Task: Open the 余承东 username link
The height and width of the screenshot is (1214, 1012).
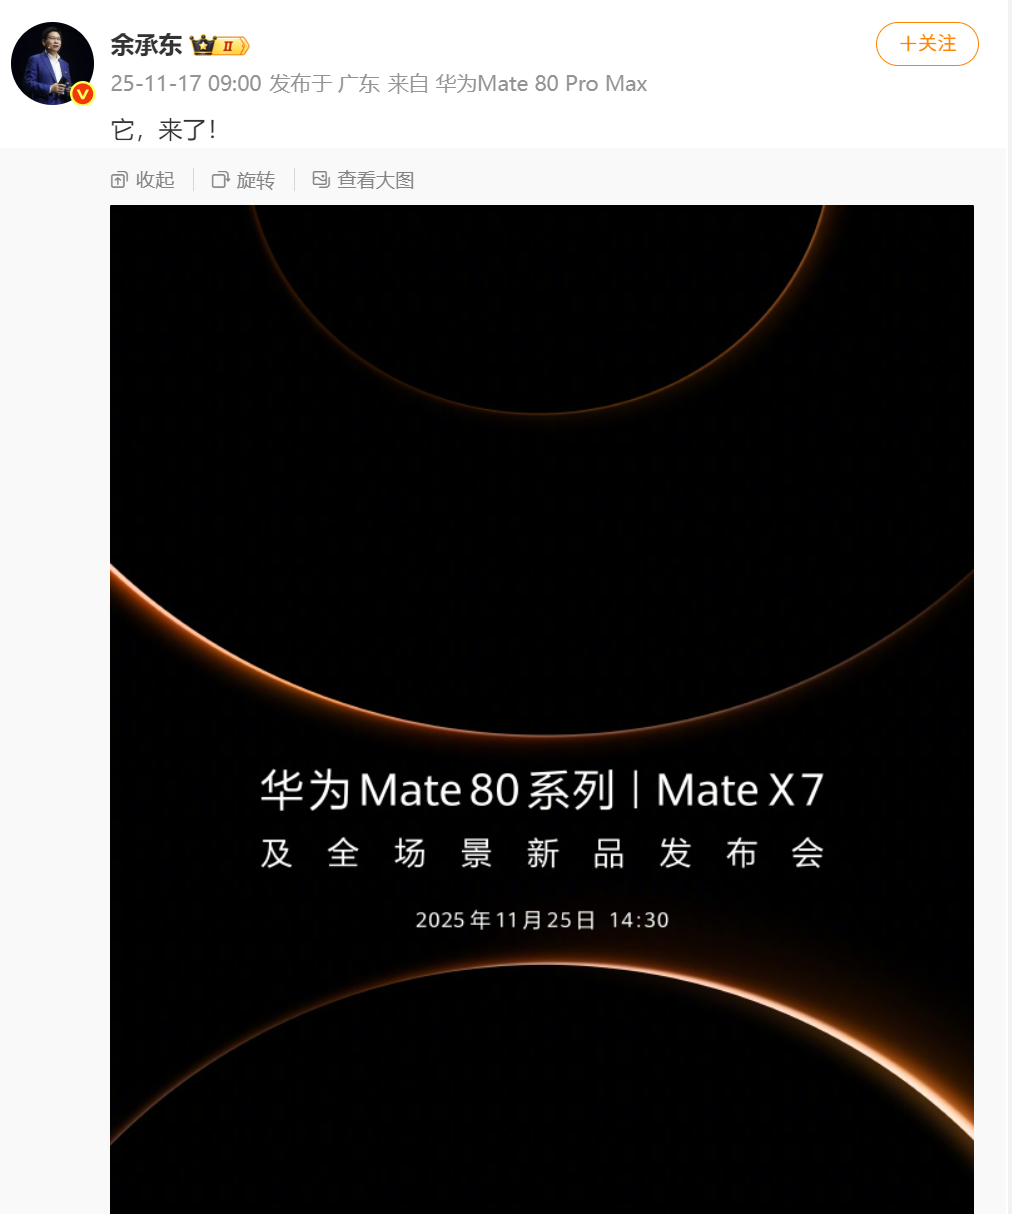Action: coord(146,45)
